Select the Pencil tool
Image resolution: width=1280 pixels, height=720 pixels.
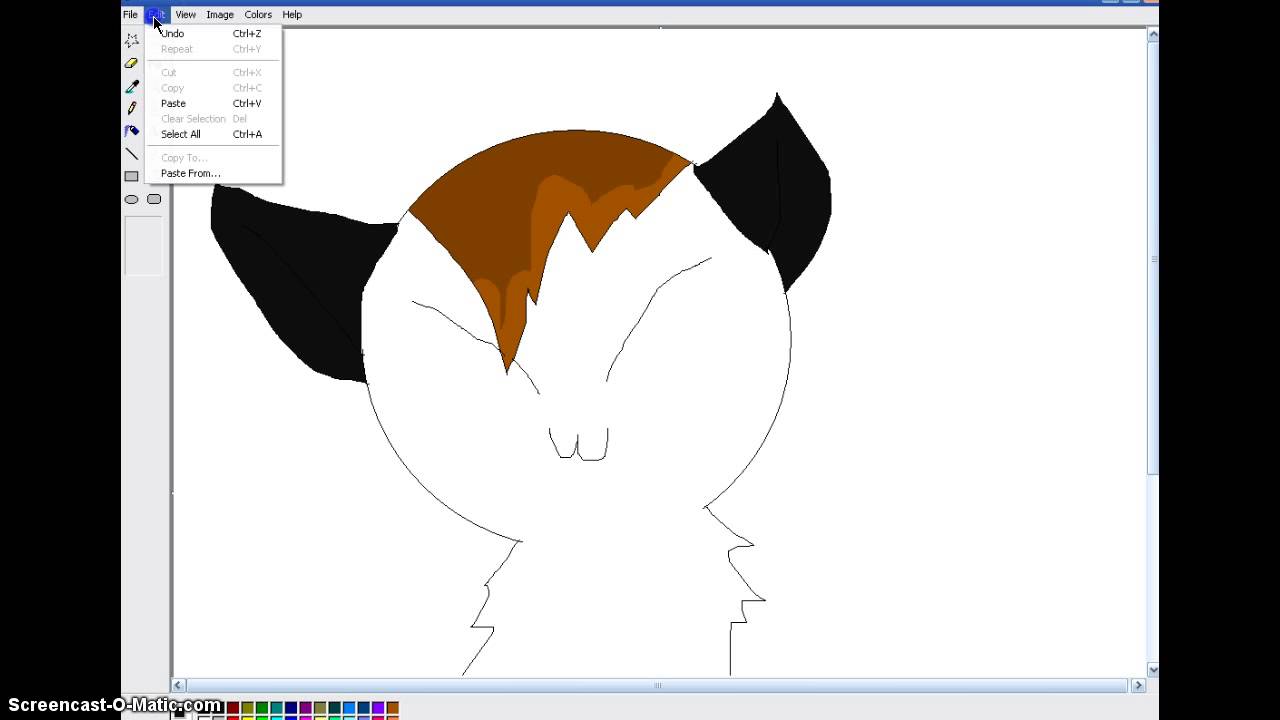point(131,108)
